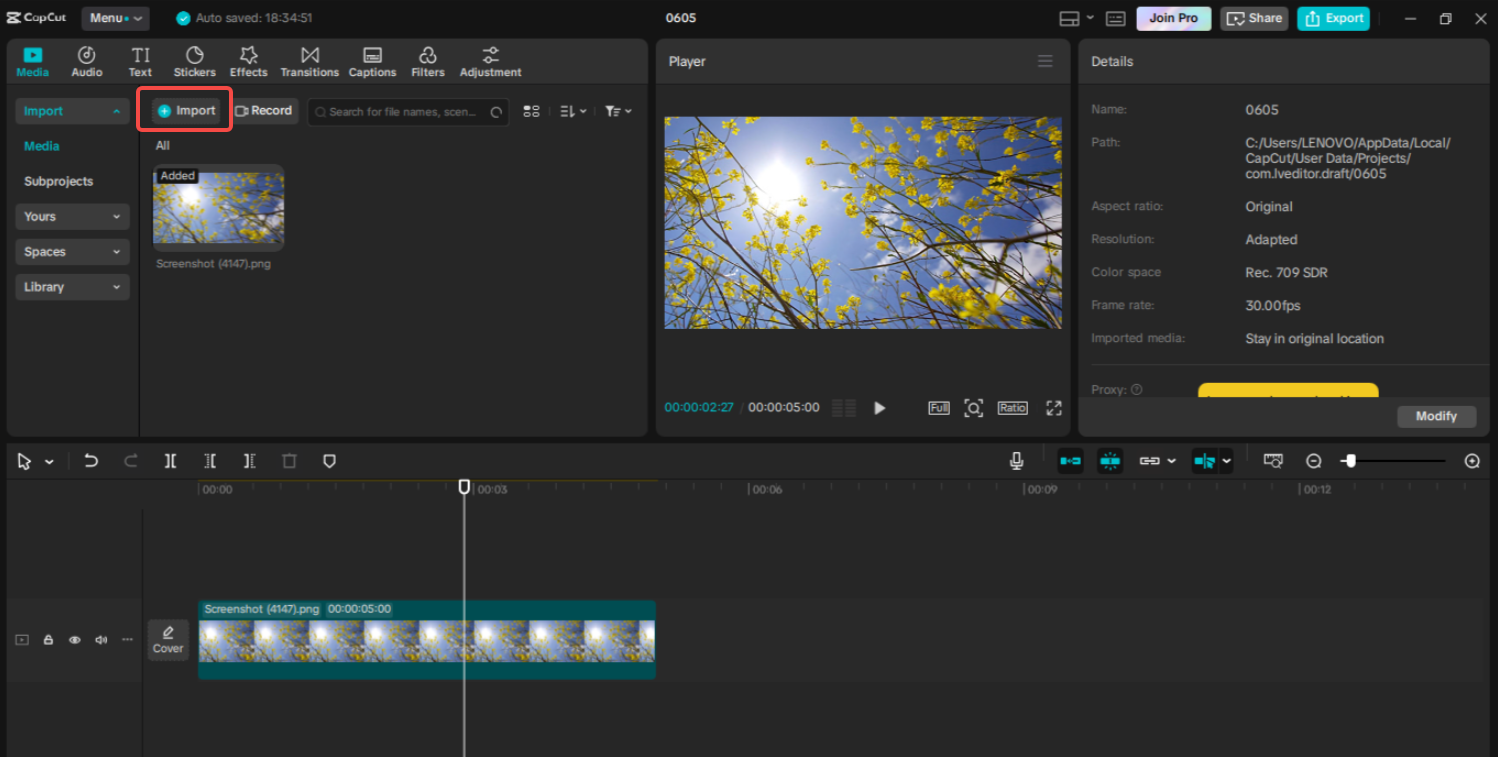Screen dimensions: 1498x757
Task: Click the timeline zoom slider handle
Action: [x=1351, y=461]
